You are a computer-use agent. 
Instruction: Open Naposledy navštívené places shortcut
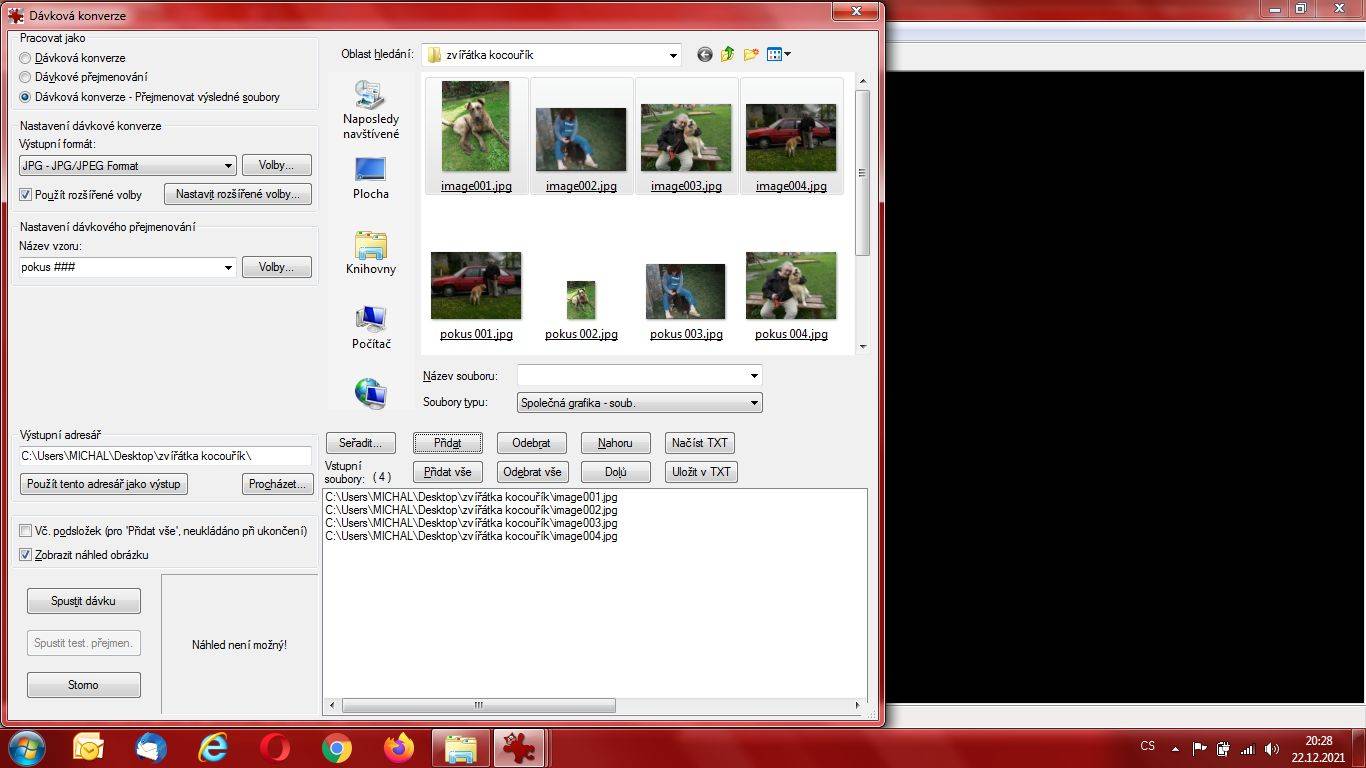[x=371, y=110]
